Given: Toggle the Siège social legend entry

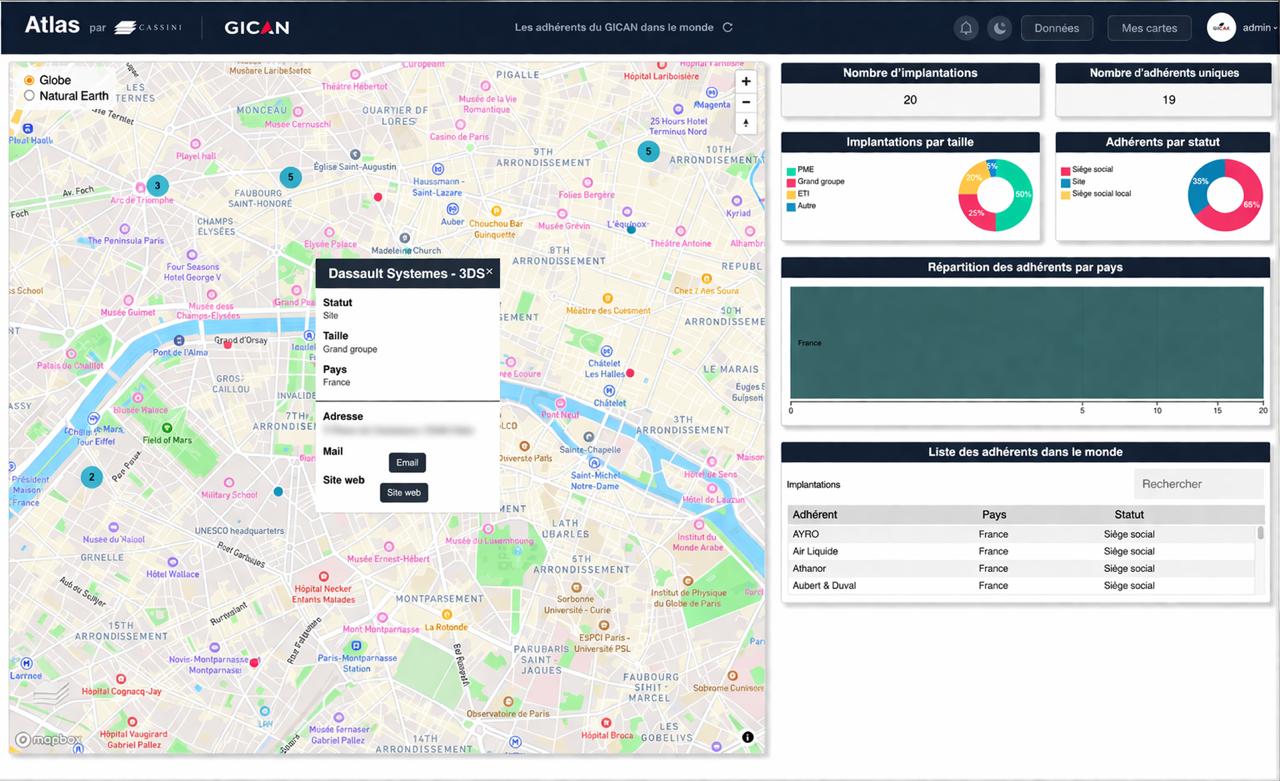Looking at the screenshot, I should [1085, 170].
